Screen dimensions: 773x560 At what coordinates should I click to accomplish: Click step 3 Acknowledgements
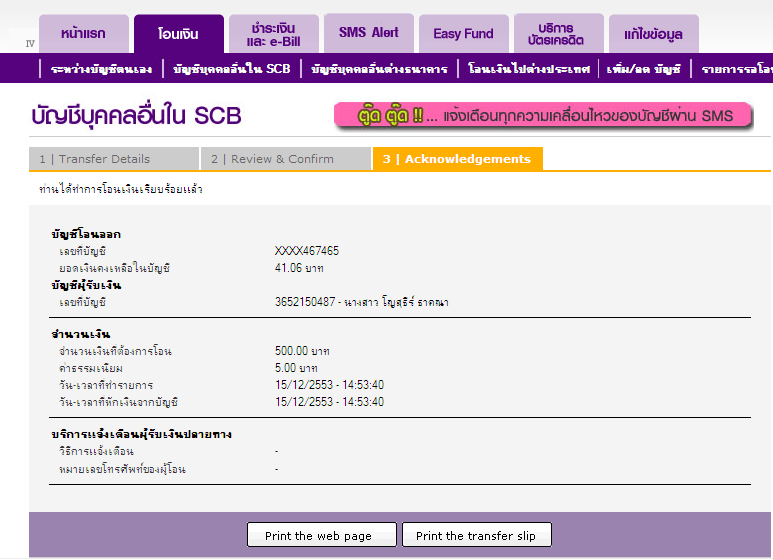click(x=457, y=159)
